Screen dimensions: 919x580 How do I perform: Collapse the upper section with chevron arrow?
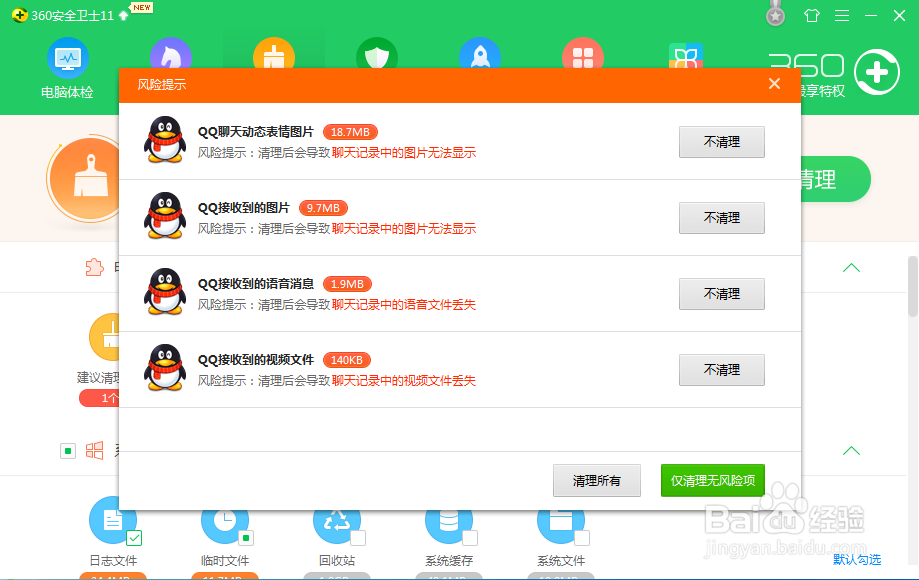coord(851,268)
